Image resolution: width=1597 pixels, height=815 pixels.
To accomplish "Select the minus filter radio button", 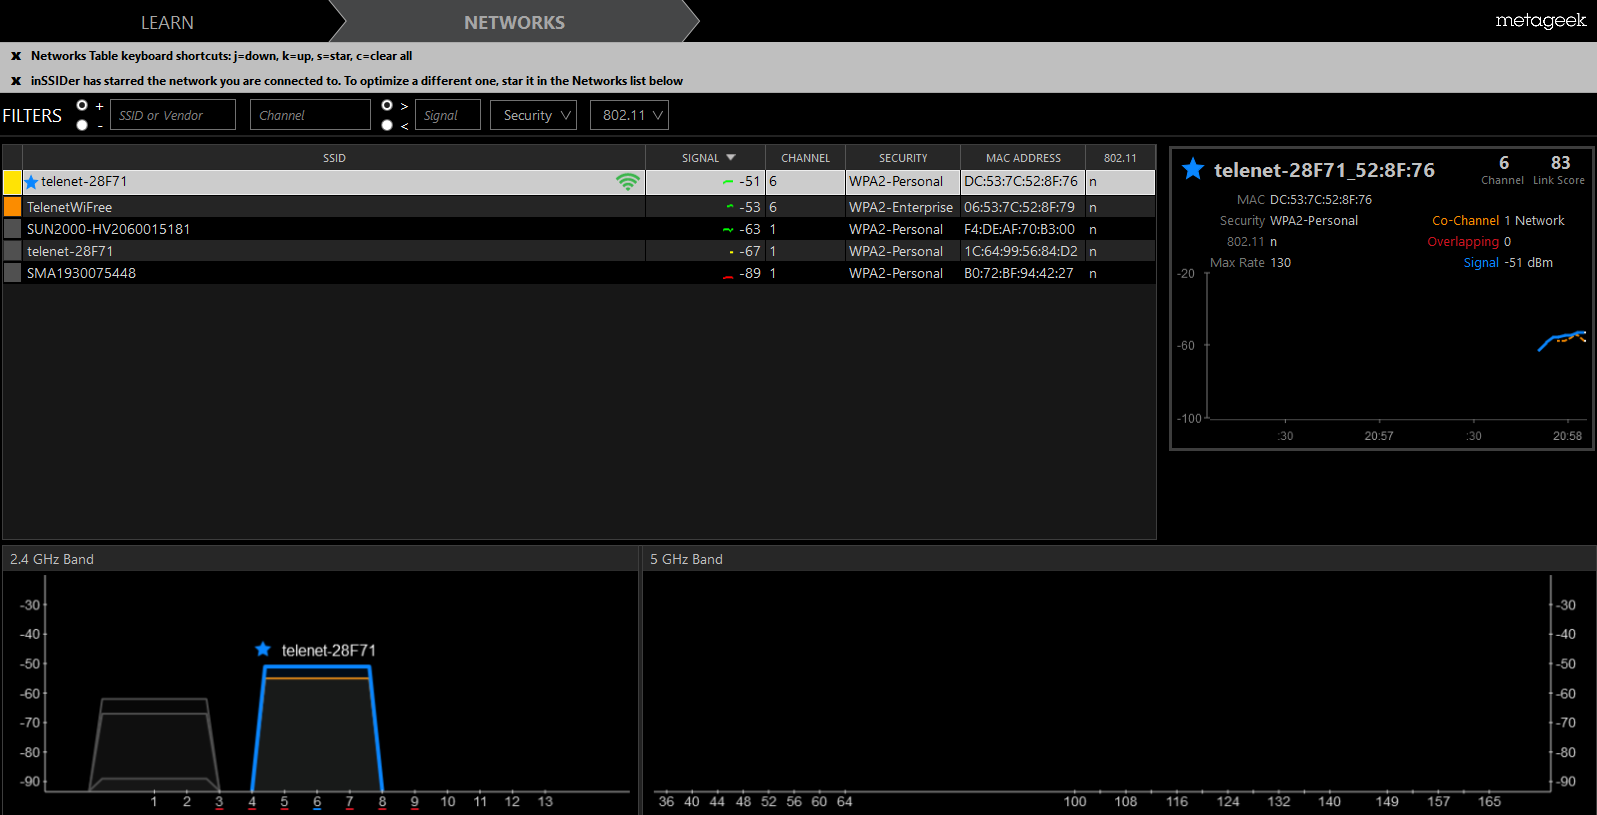I will click(82, 125).
